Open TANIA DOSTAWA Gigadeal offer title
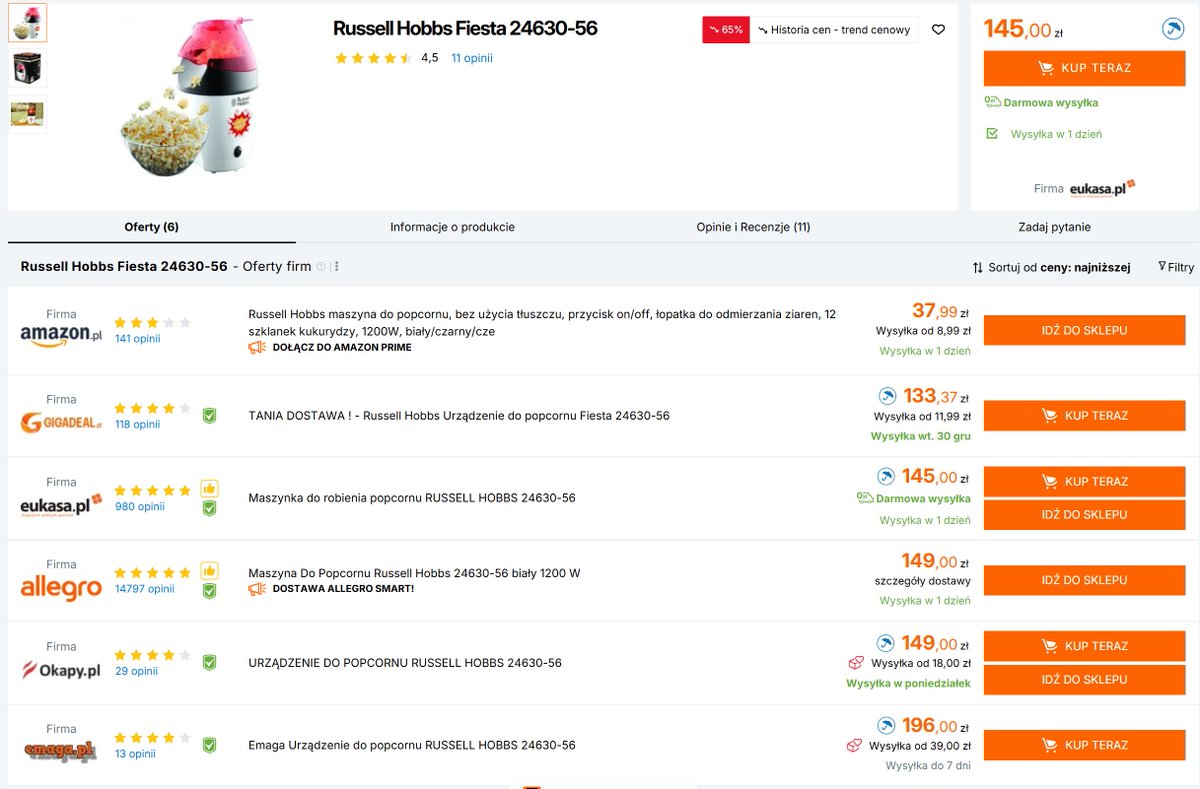The image size is (1200, 789). (459, 415)
